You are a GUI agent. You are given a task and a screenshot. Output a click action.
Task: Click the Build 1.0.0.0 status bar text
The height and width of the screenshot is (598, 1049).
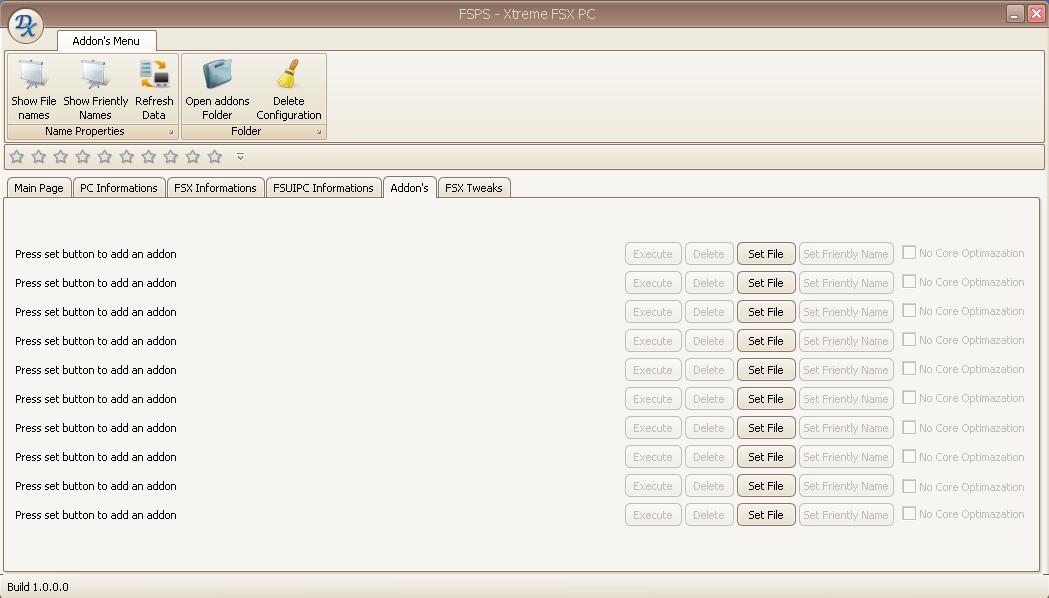37,587
